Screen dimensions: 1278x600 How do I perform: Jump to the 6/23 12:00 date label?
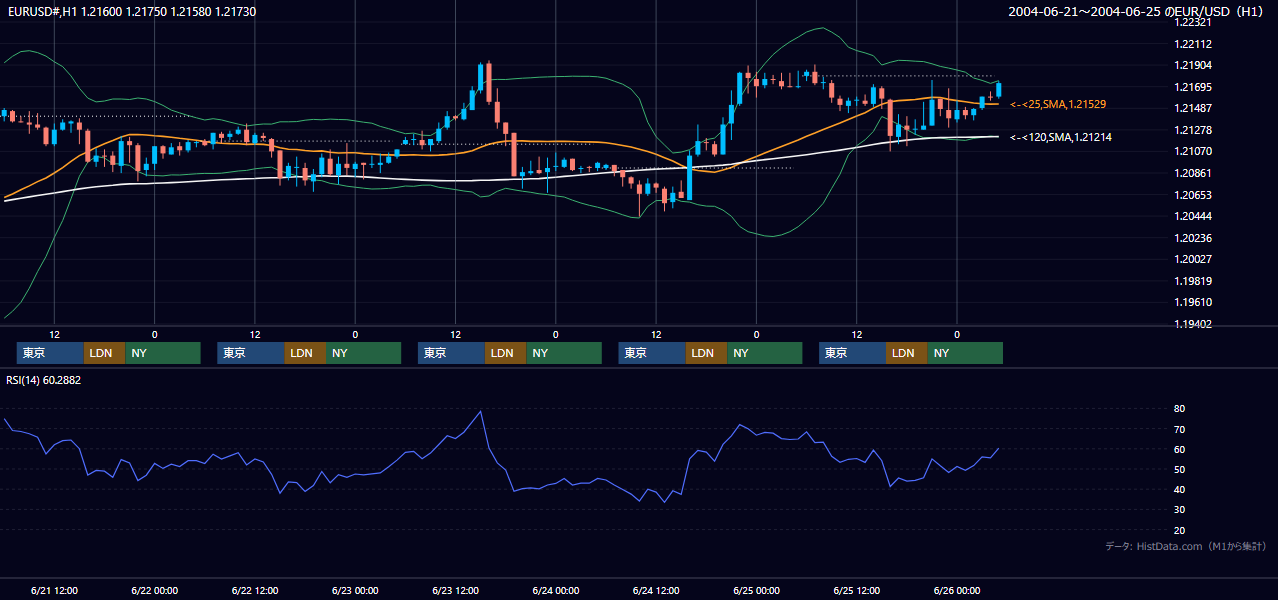[455, 590]
